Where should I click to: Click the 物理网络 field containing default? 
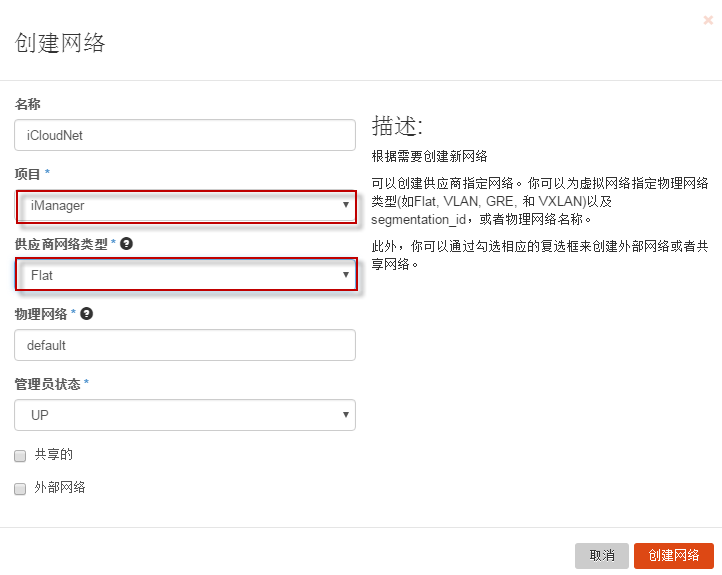click(186, 345)
